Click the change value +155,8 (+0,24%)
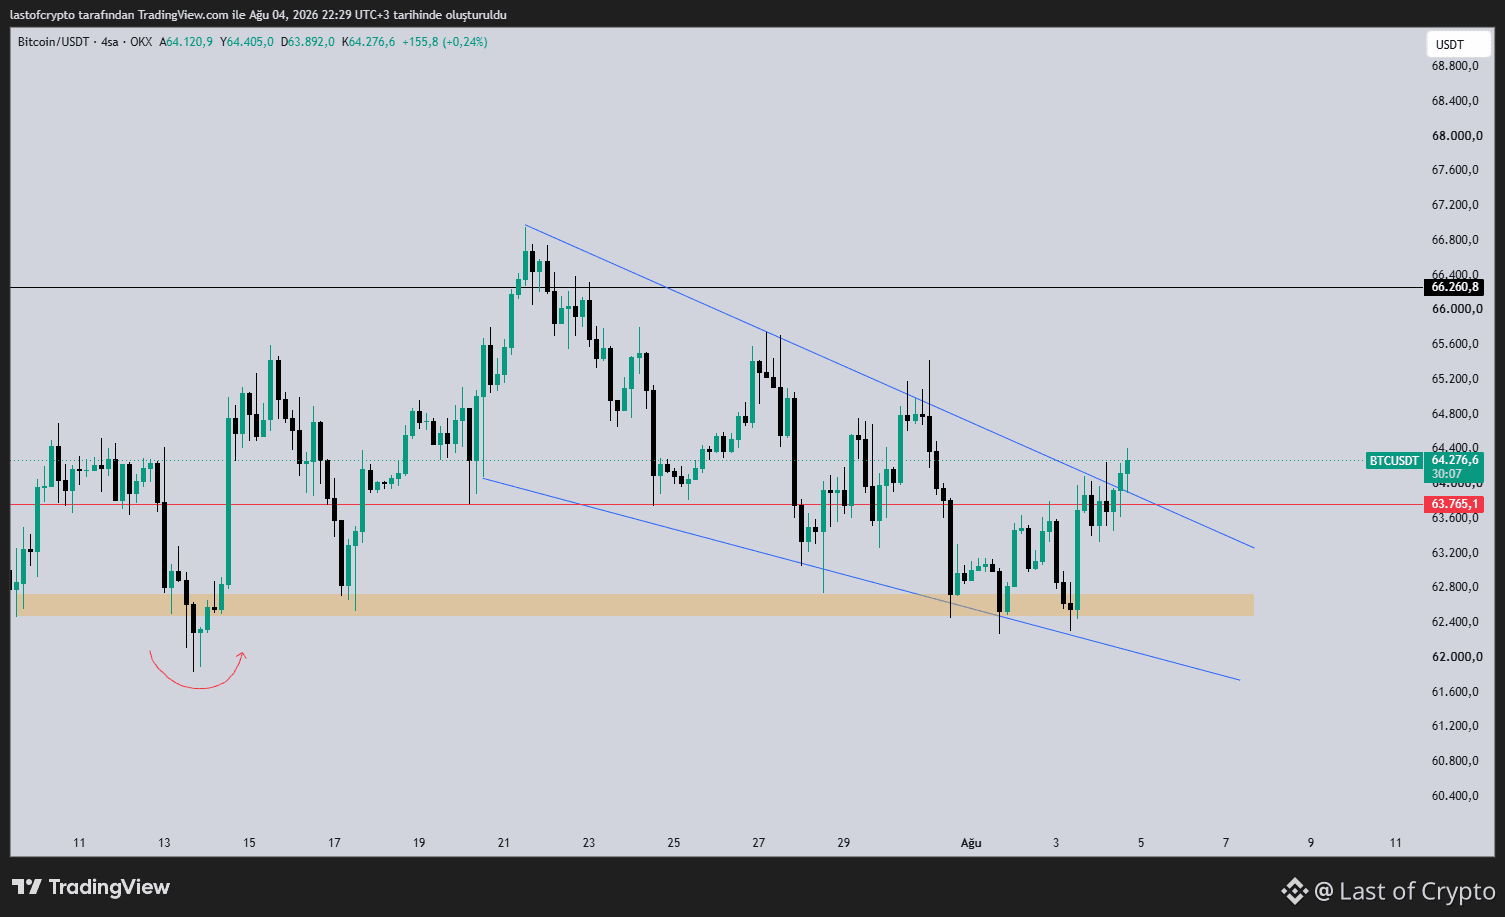Viewport: 1505px width, 917px height. (x=445, y=42)
